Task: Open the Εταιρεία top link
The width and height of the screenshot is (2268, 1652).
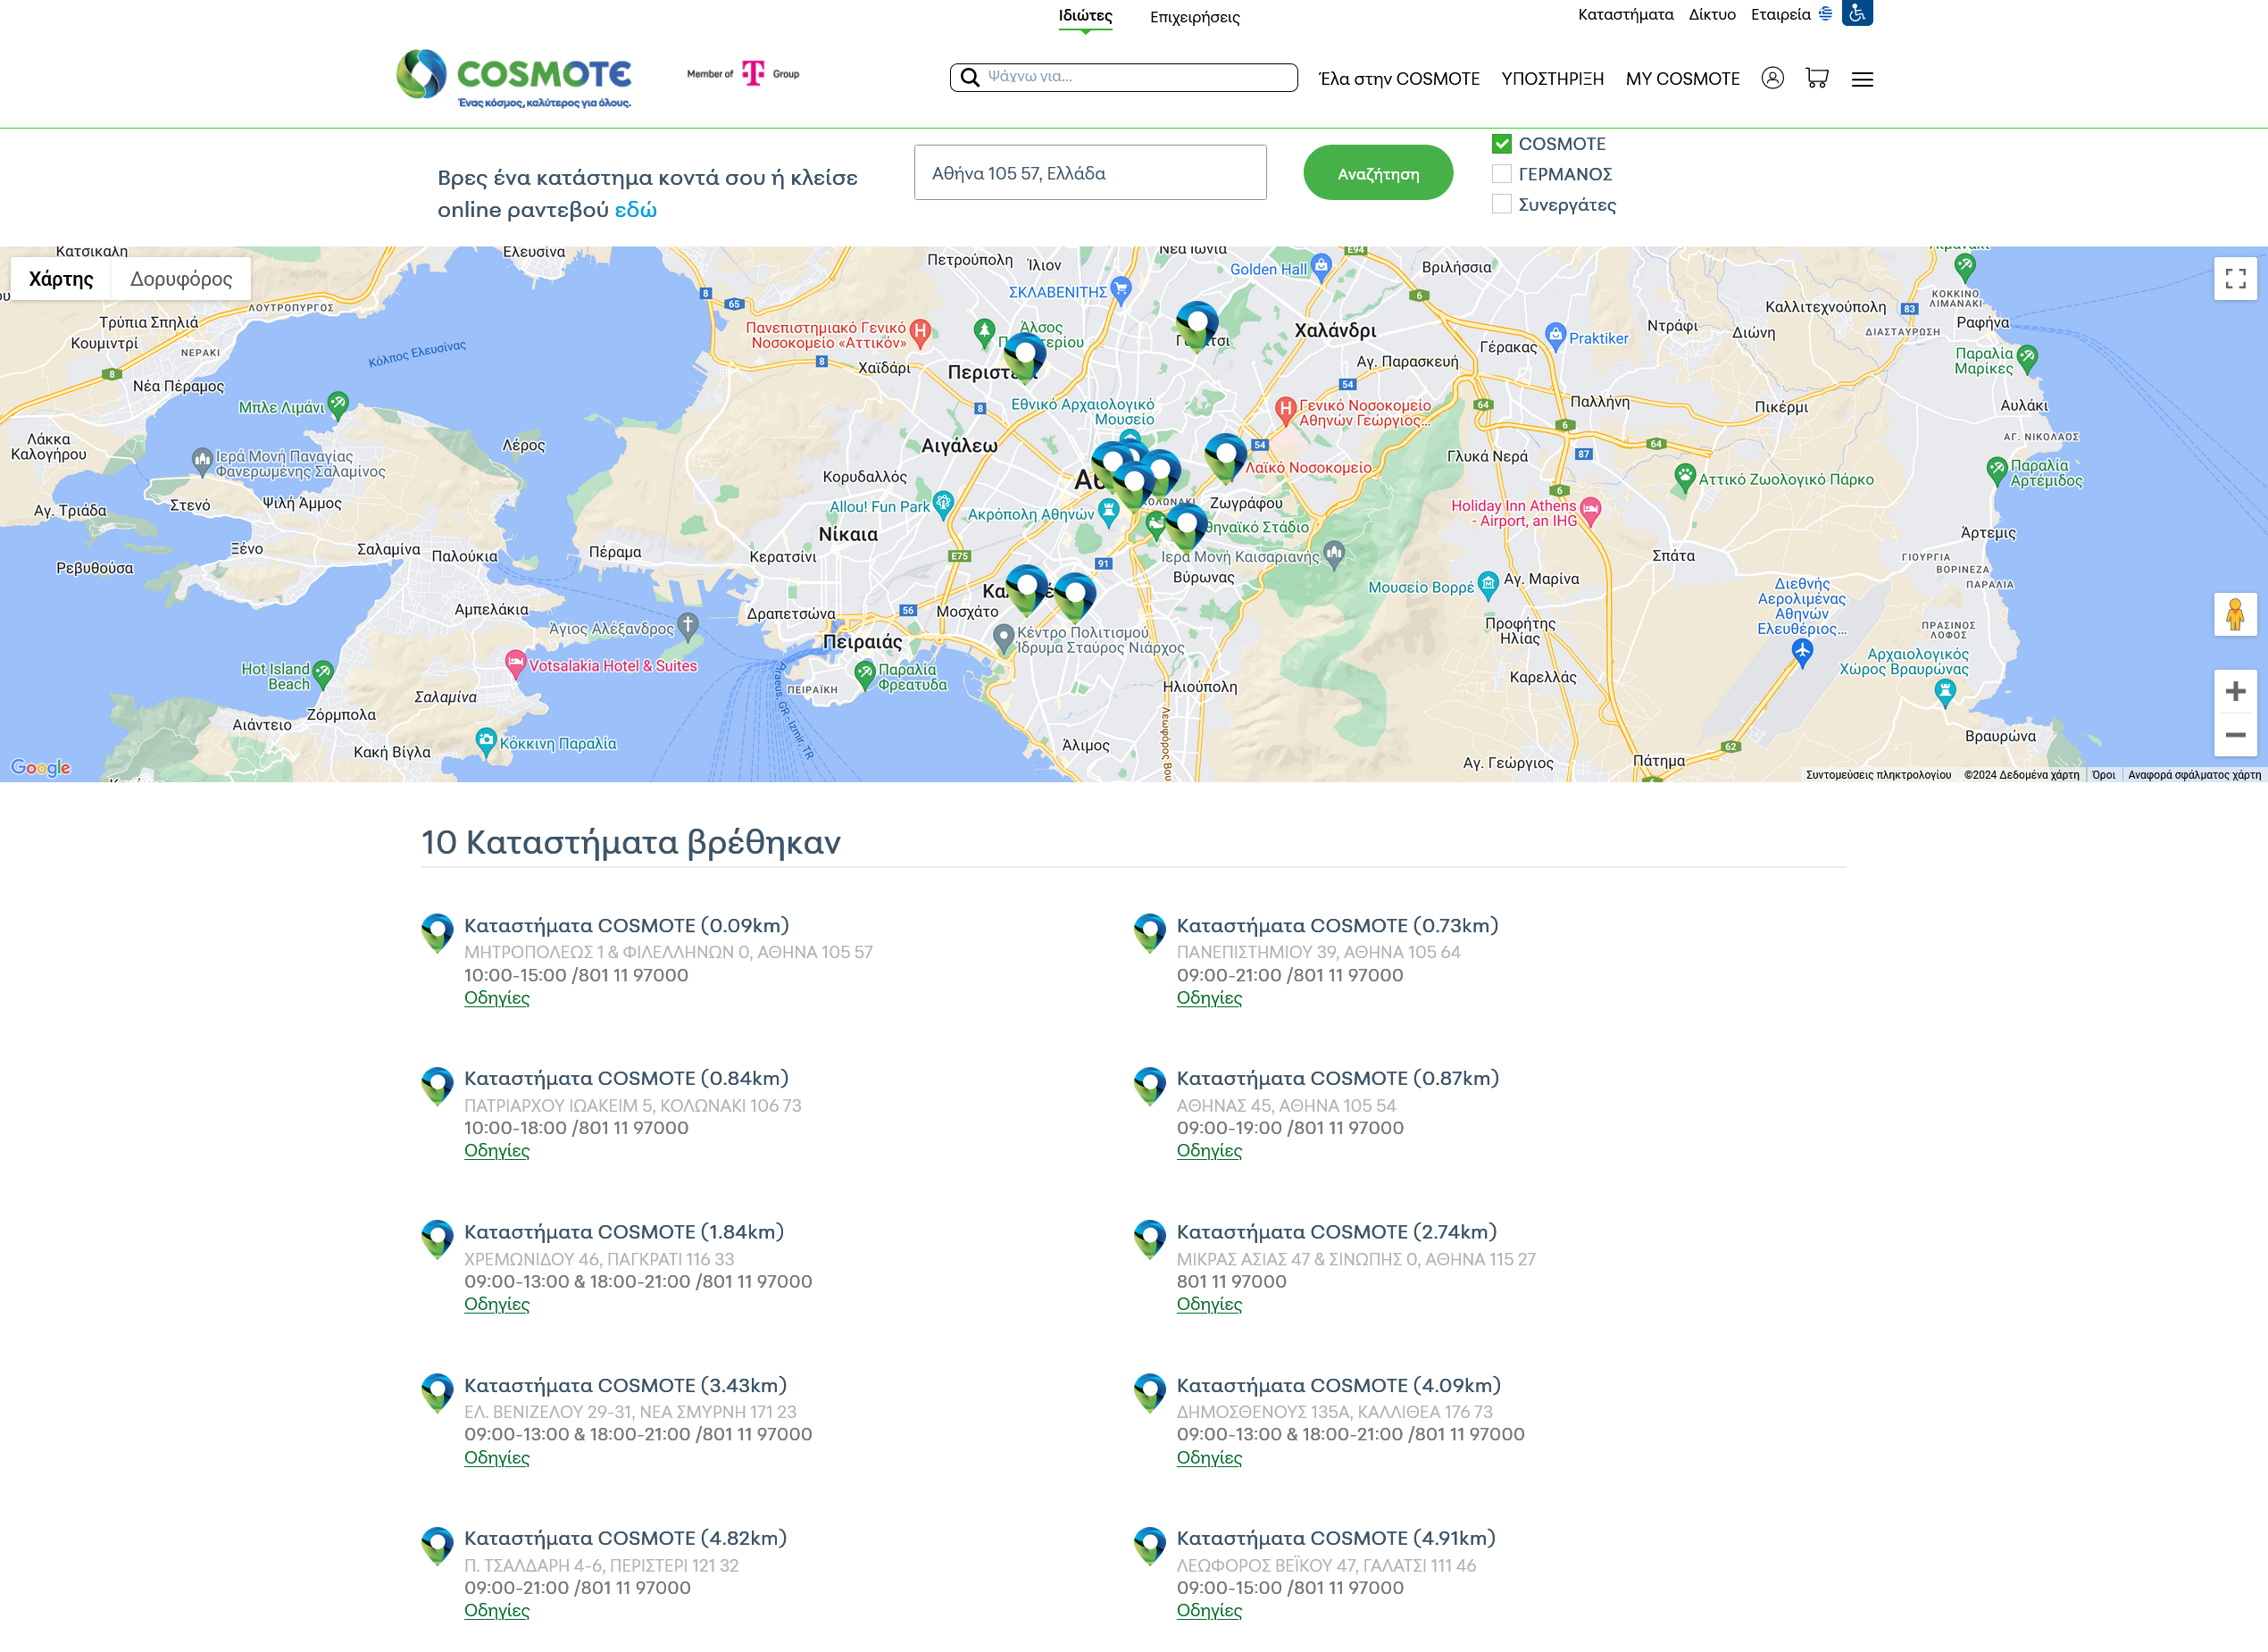Action: 1780,14
